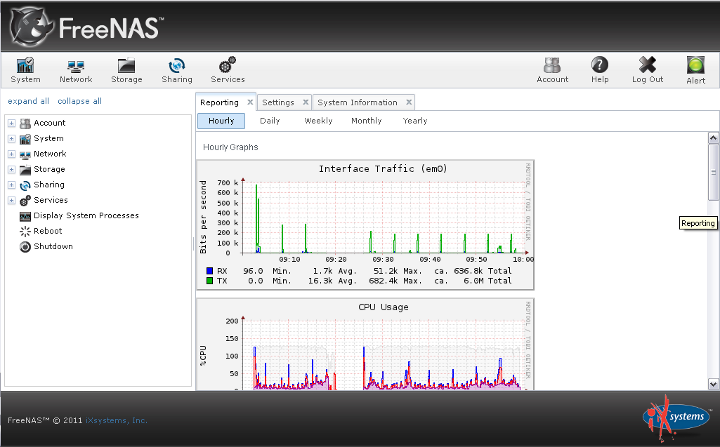This screenshot has width=720, height=447.
Task: Click the Shutdown power icon
Action: coord(25,247)
